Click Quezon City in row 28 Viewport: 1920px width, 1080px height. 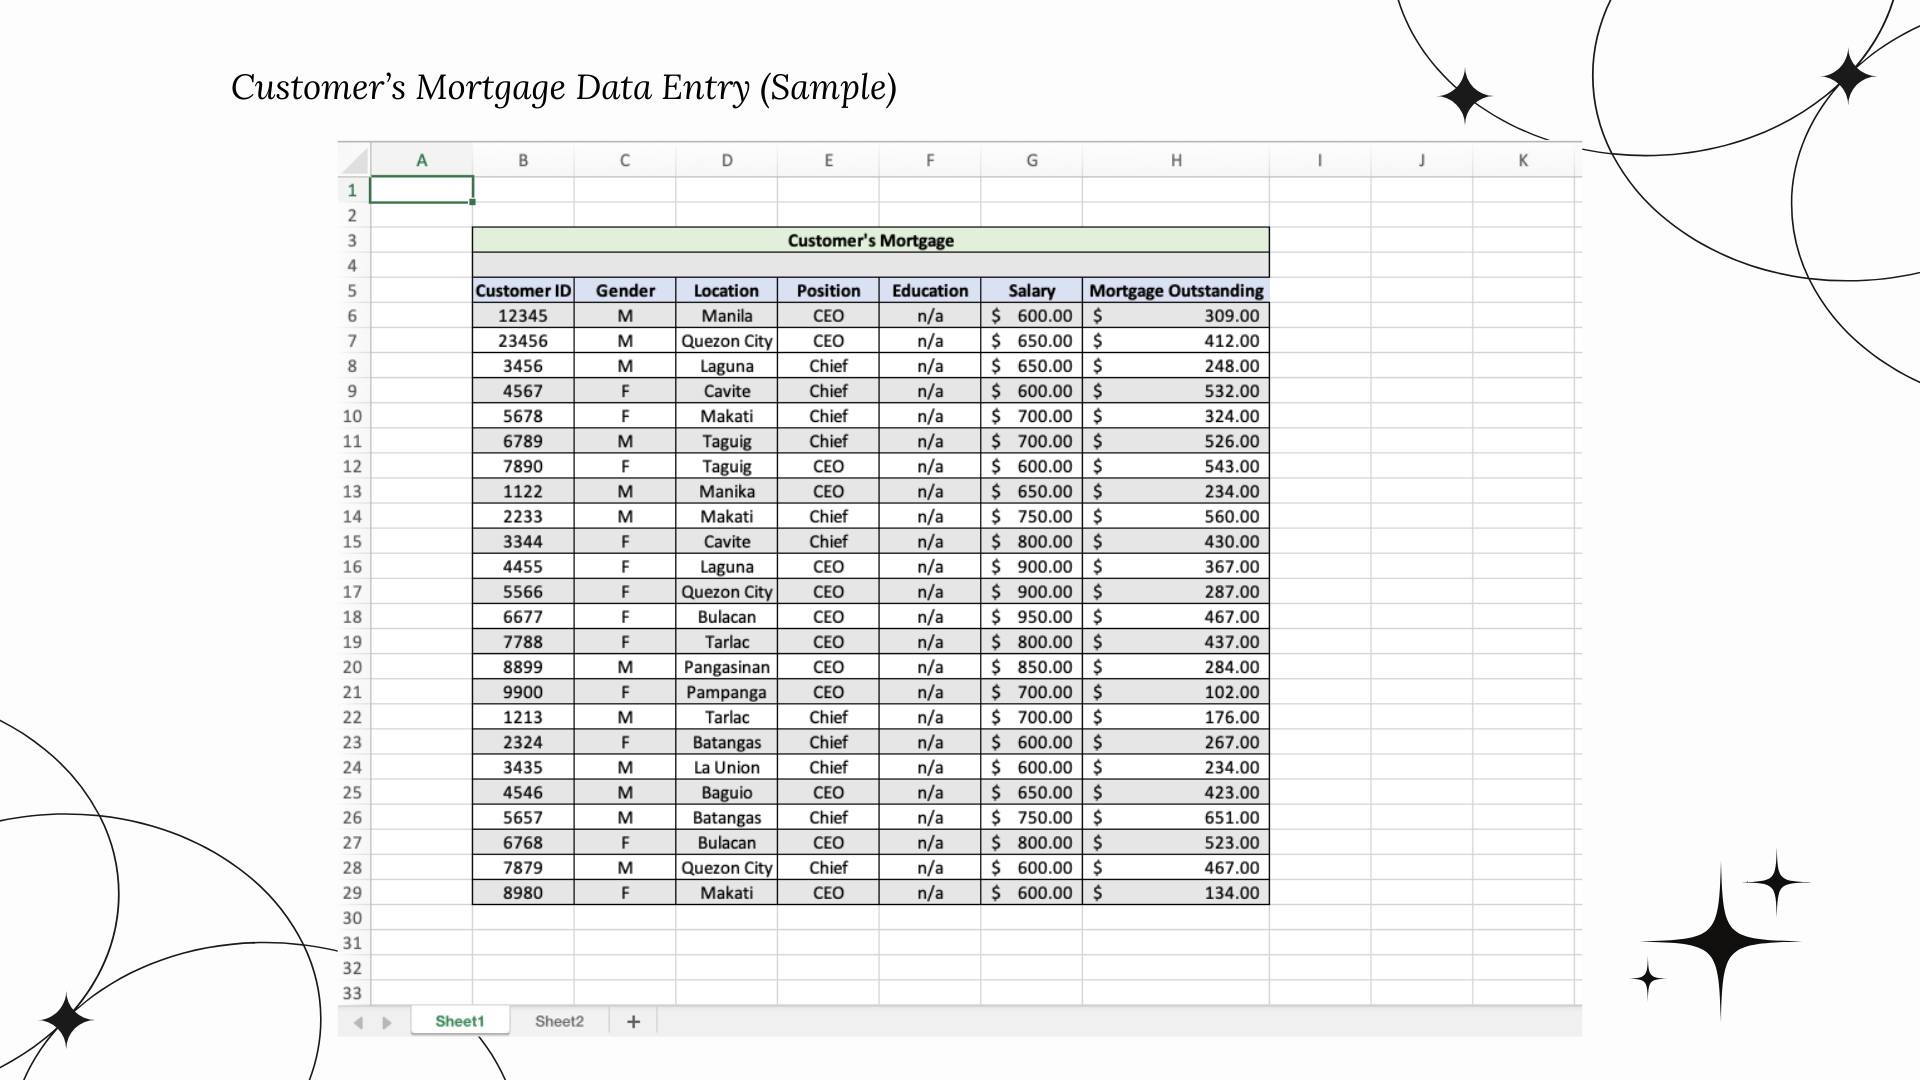point(727,868)
